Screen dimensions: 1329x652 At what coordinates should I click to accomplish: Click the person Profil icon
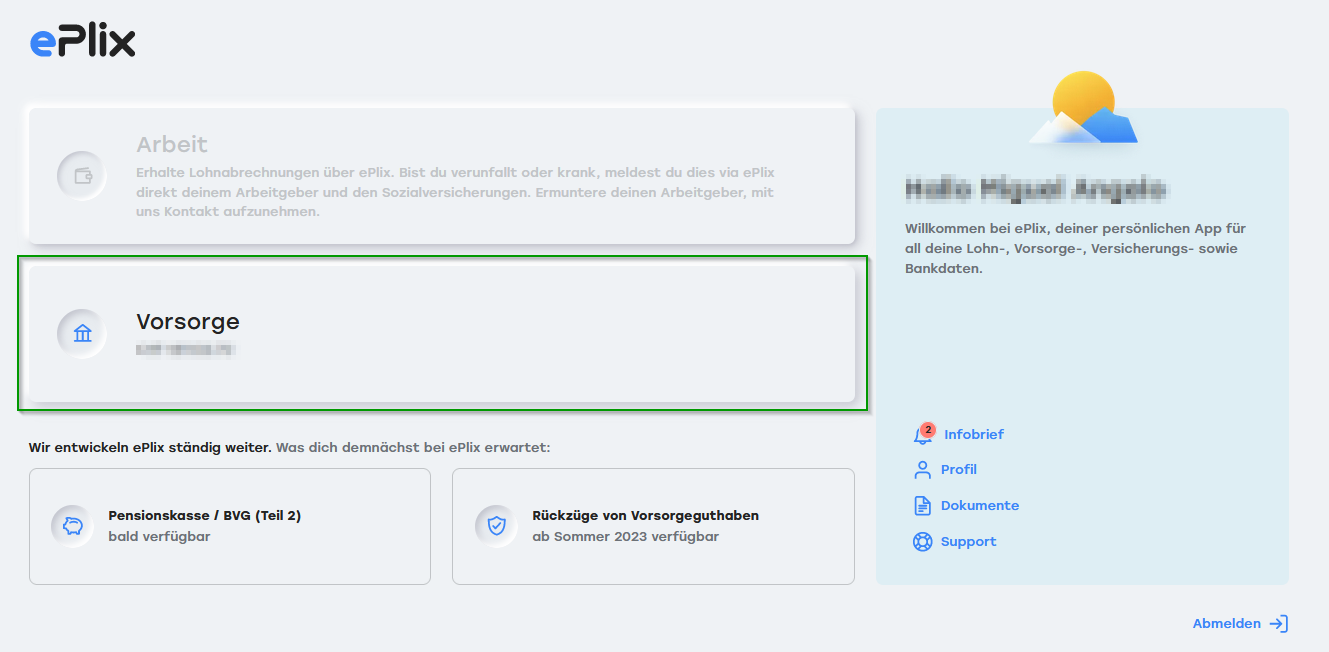pyautogui.click(x=922, y=470)
